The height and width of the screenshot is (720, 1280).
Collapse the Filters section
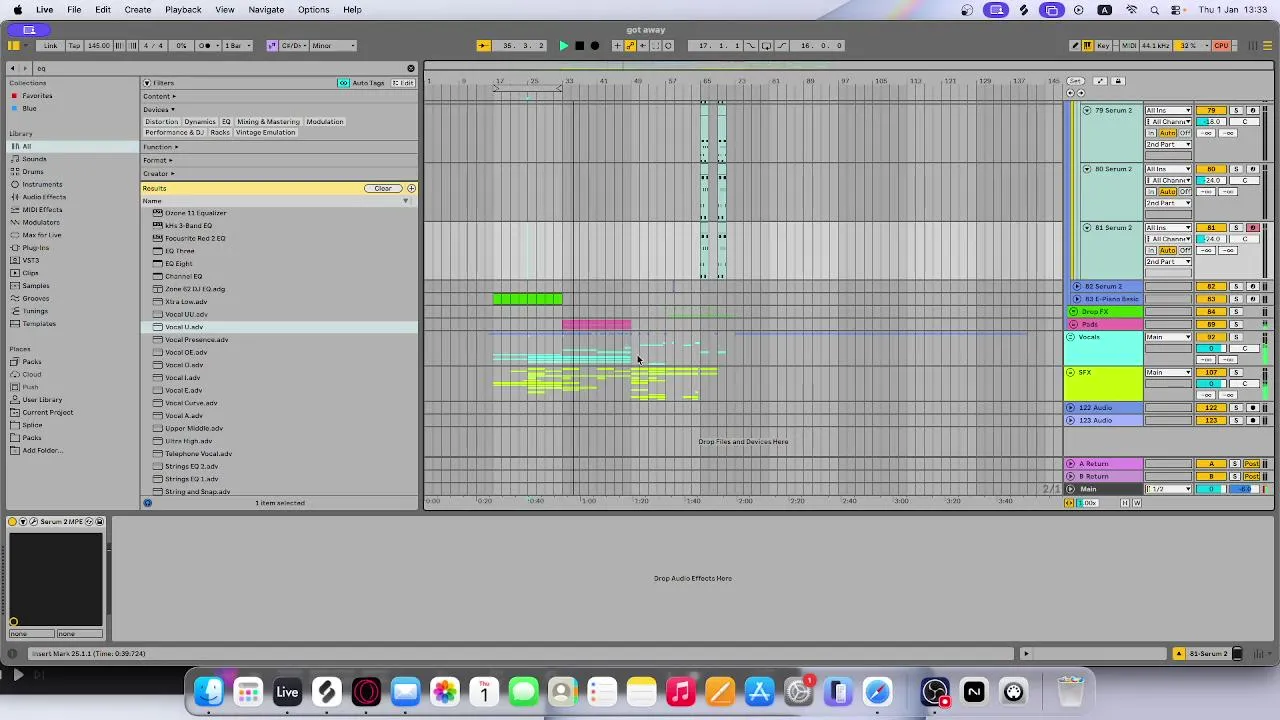coord(147,83)
